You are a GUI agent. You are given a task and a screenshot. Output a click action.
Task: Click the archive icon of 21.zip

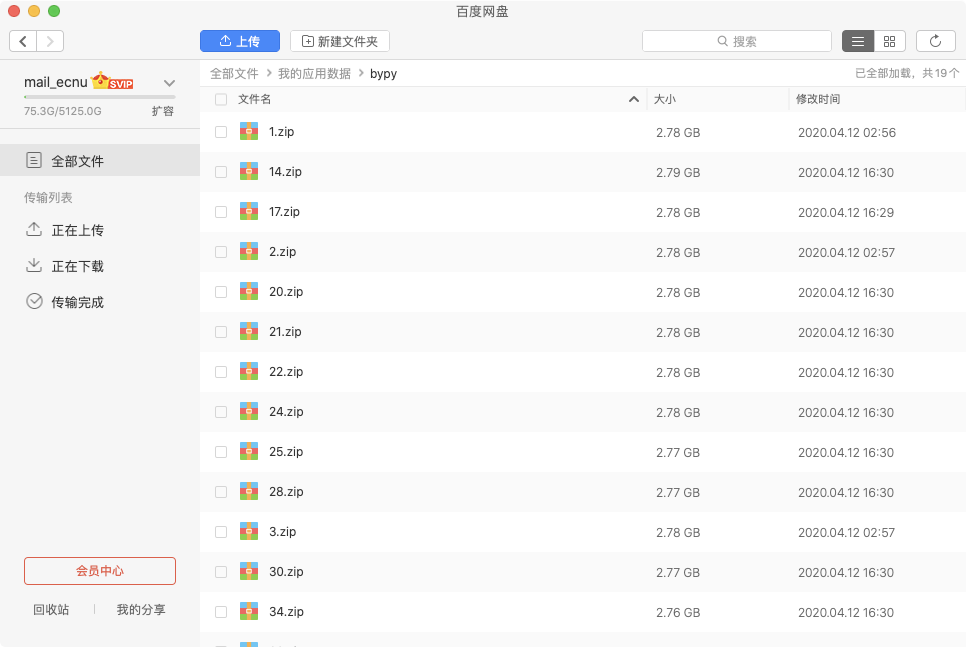click(249, 331)
